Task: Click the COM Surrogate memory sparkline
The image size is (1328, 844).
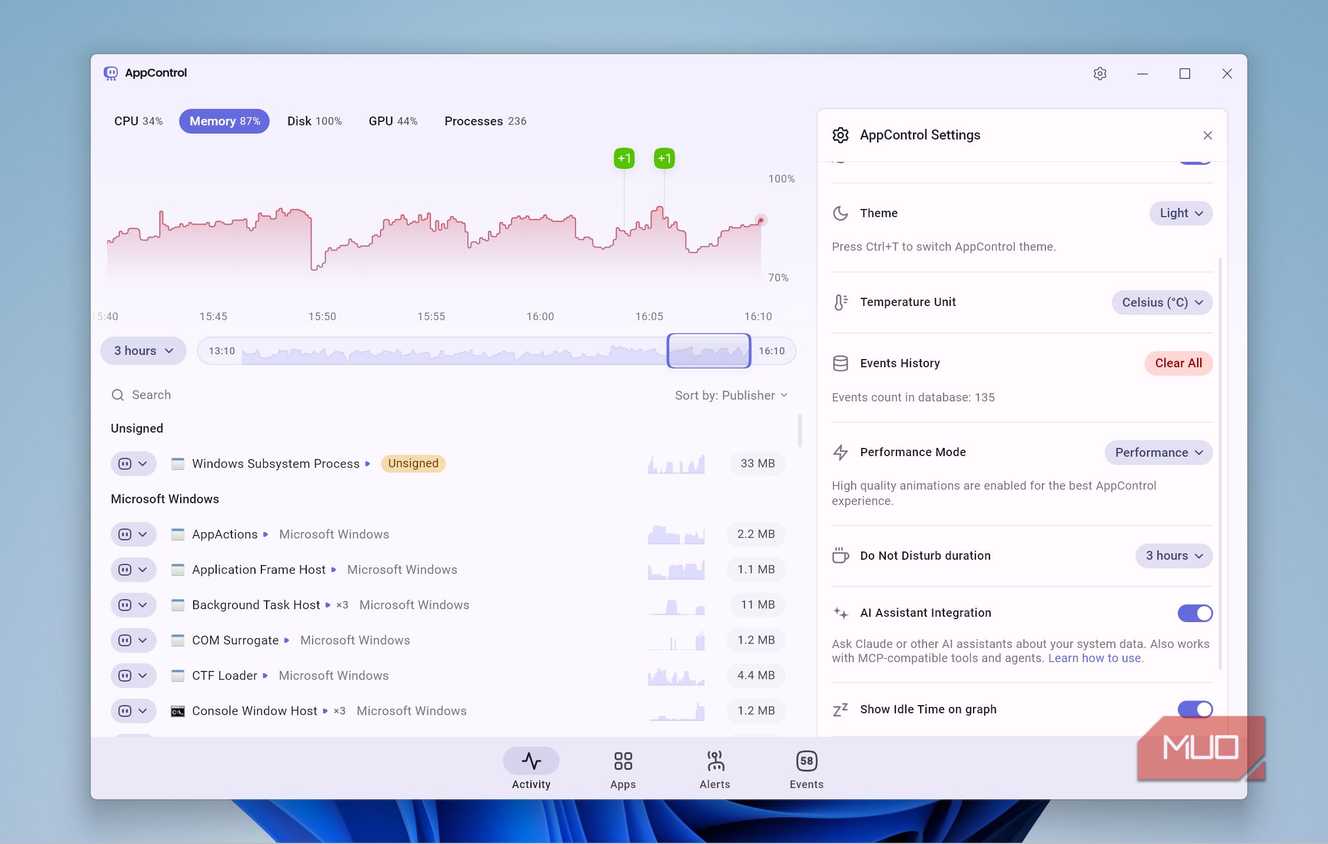Action: point(677,640)
